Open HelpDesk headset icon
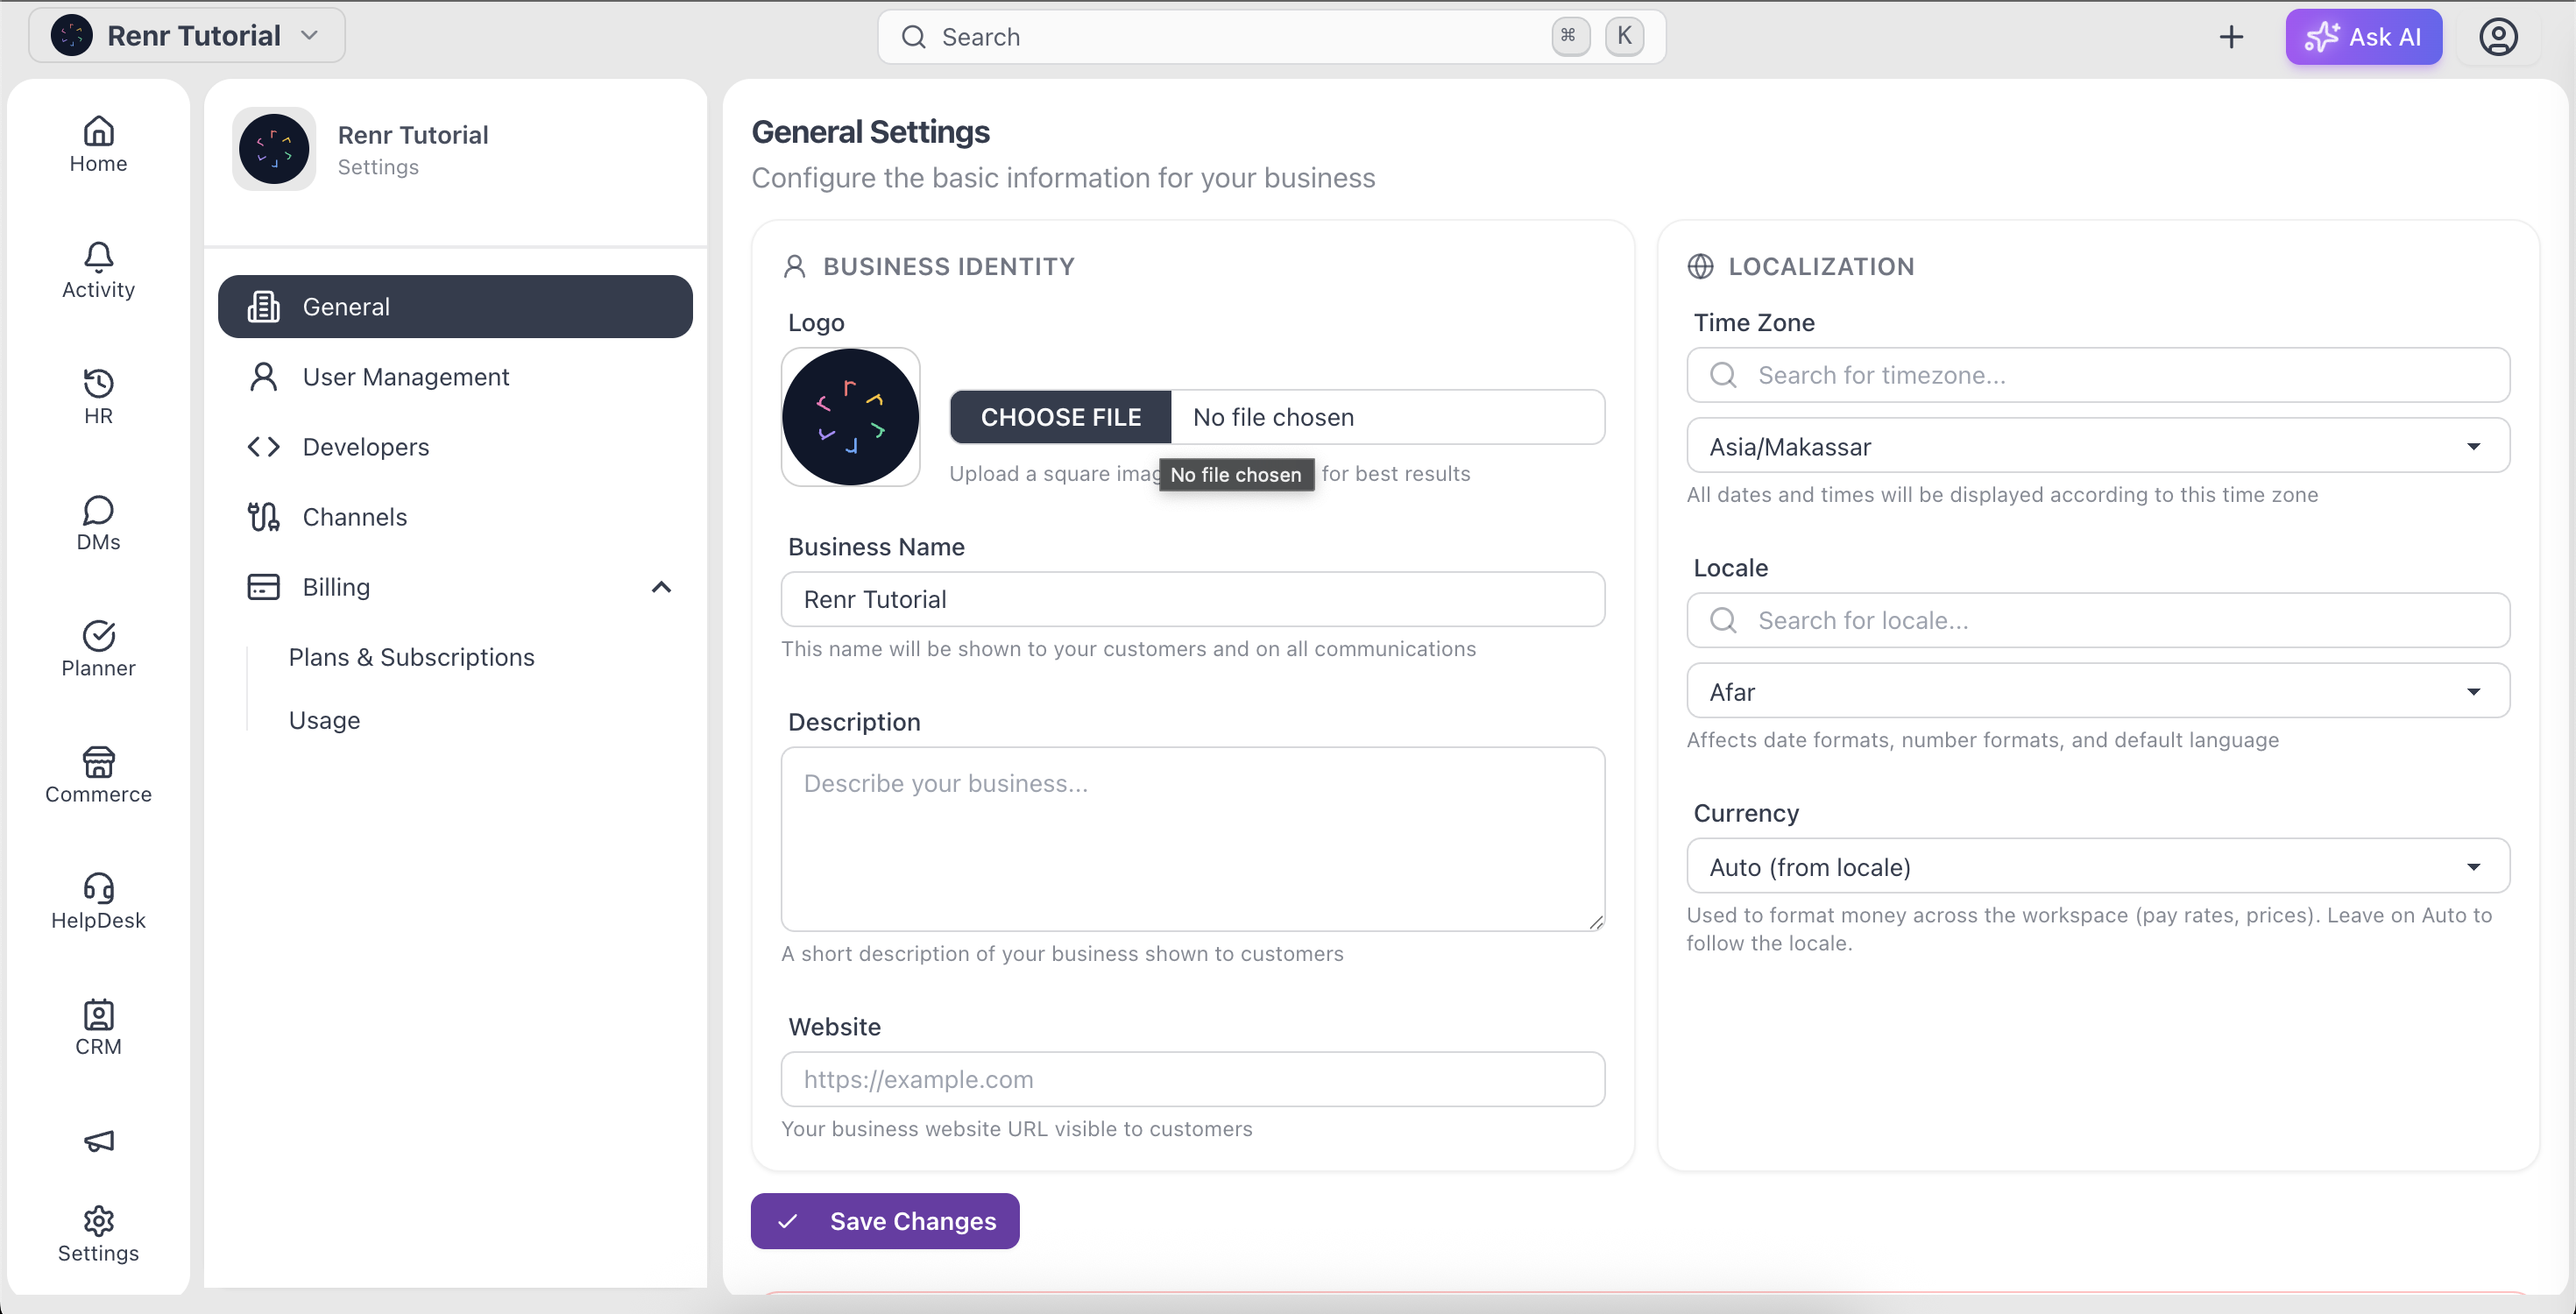This screenshot has width=2576, height=1314. (98, 888)
